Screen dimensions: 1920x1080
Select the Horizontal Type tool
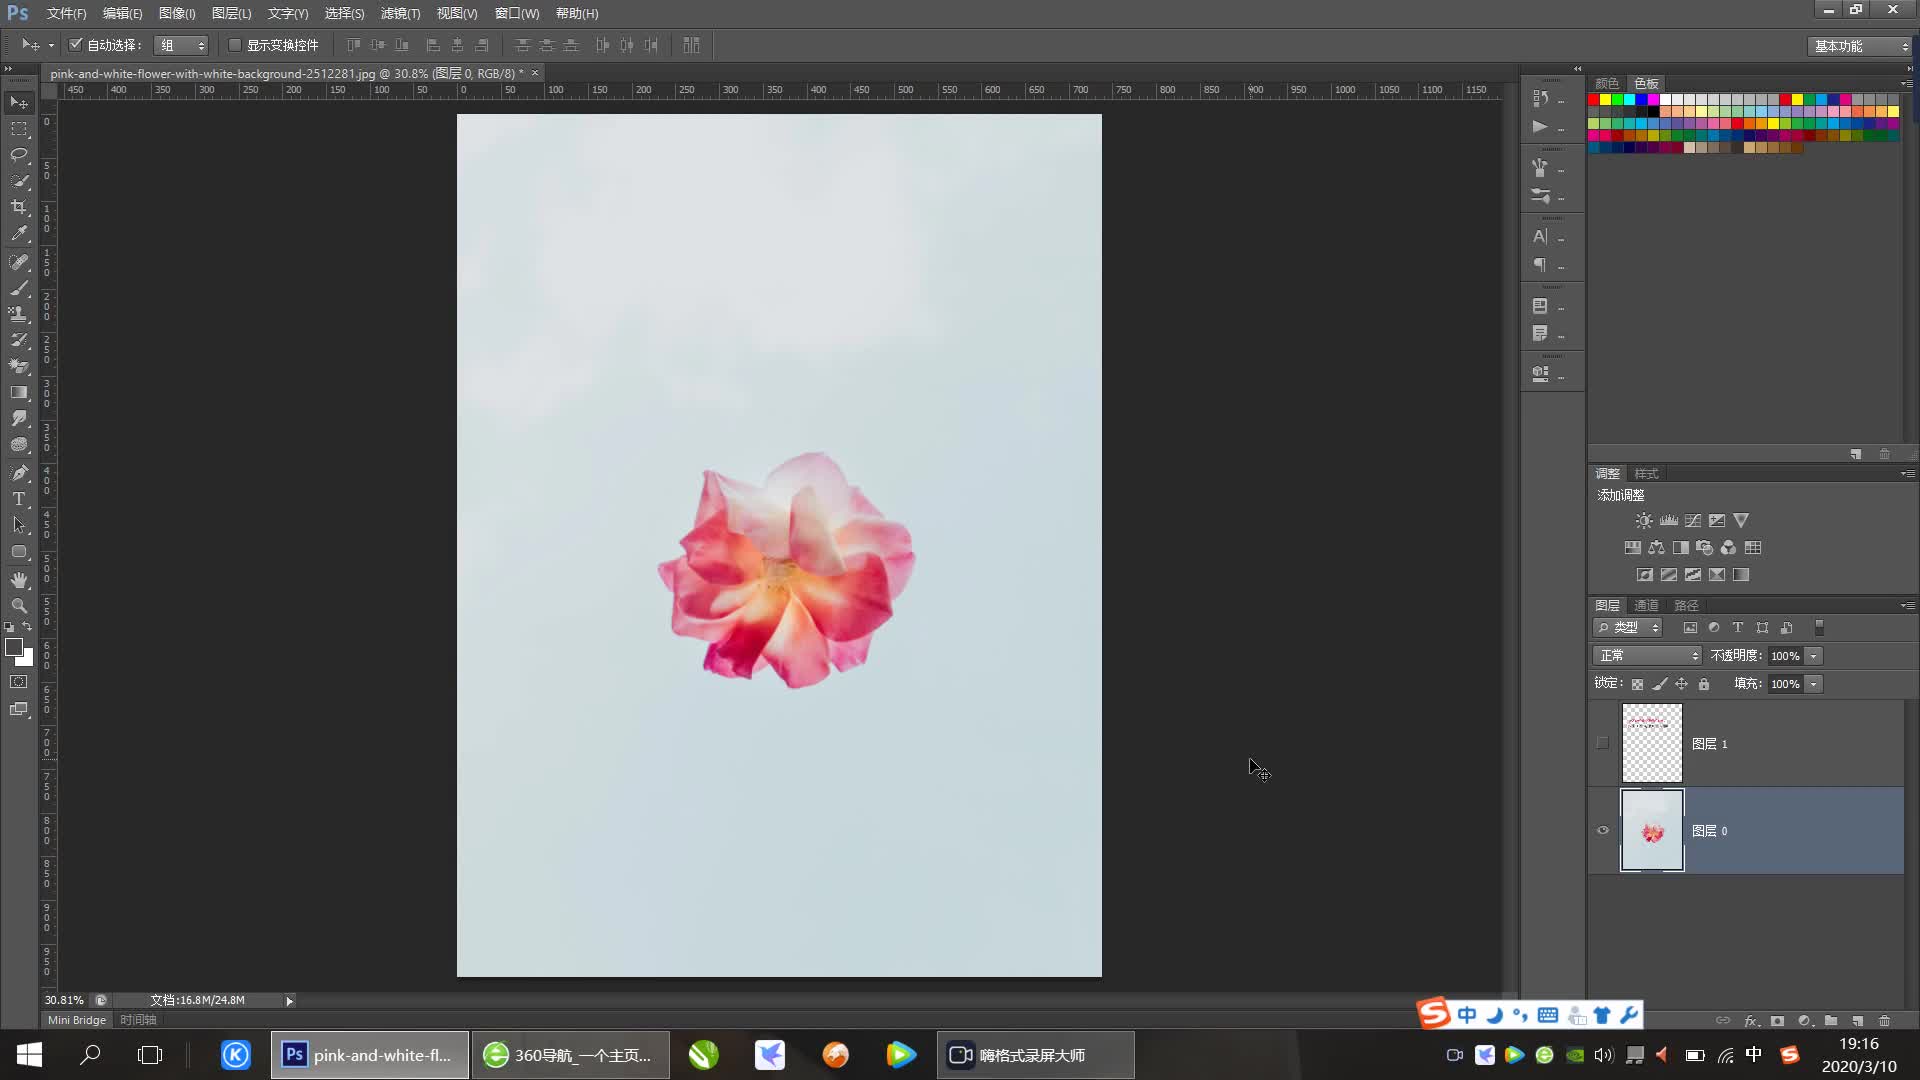point(19,499)
